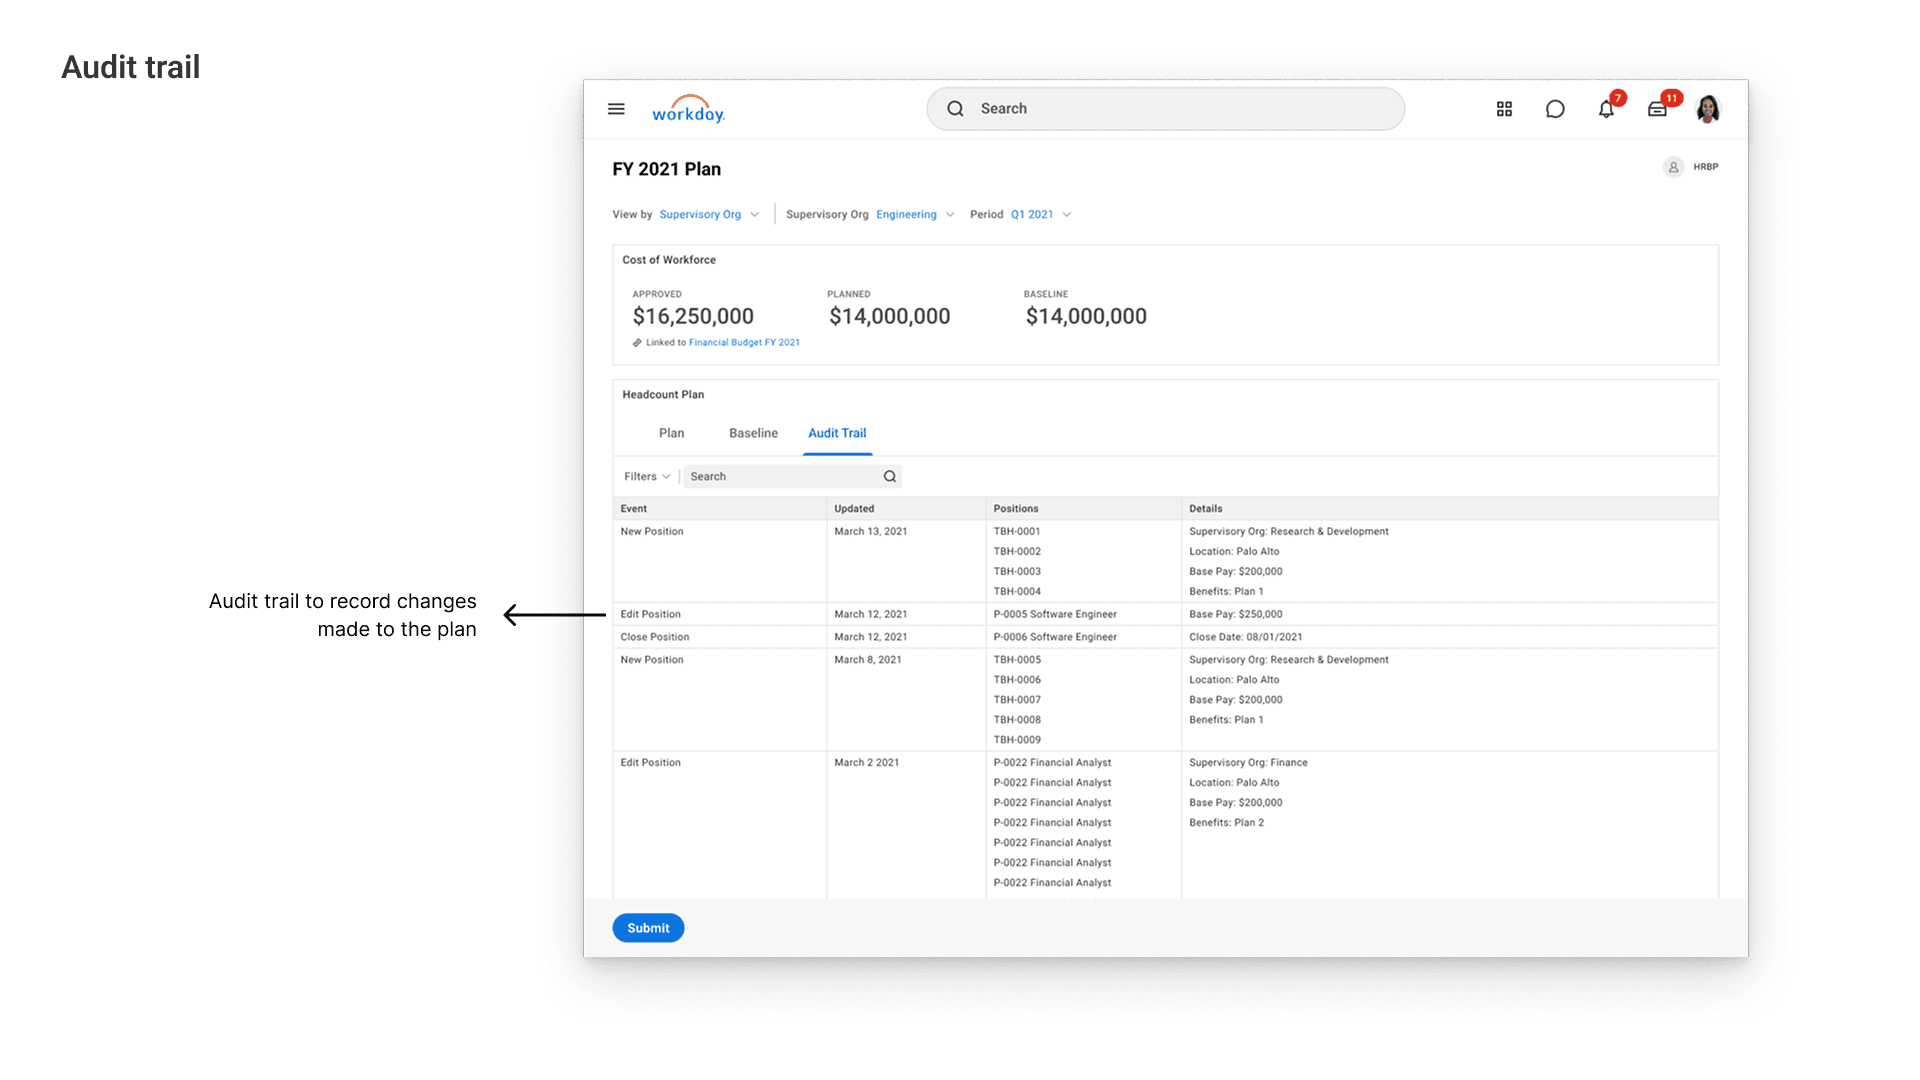The width and height of the screenshot is (1920, 1080).
Task: Click the approved amount $16,250,000
Action: (x=693, y=317)
